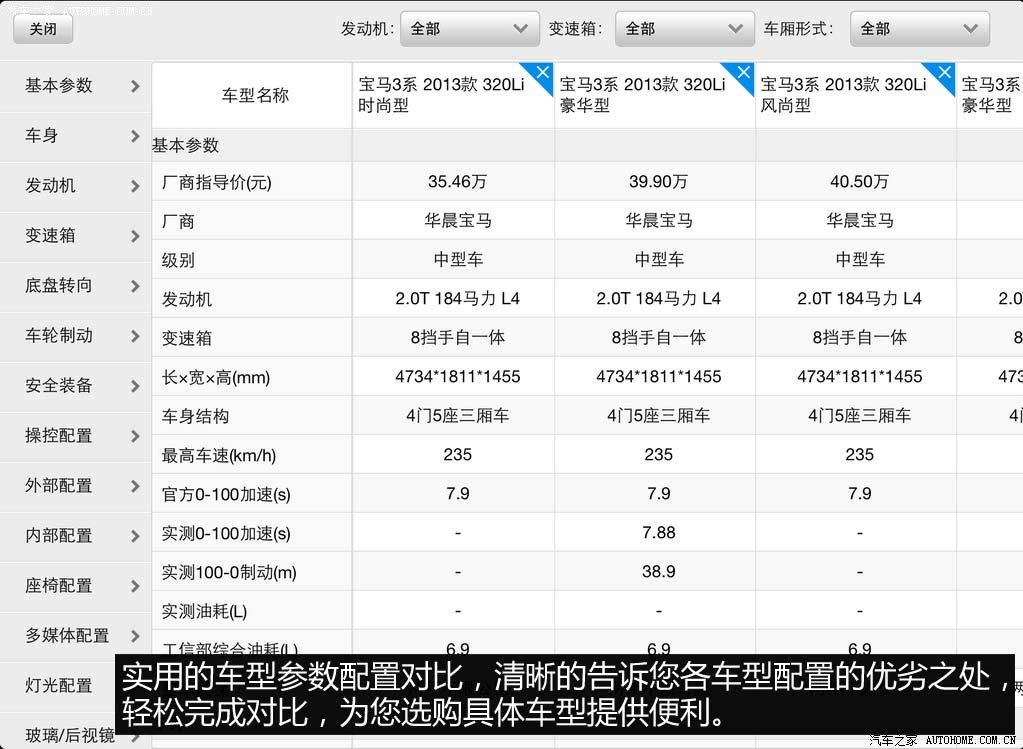Click the chevron beside 外部配置
1023x749 pixels.
point(135,486)
